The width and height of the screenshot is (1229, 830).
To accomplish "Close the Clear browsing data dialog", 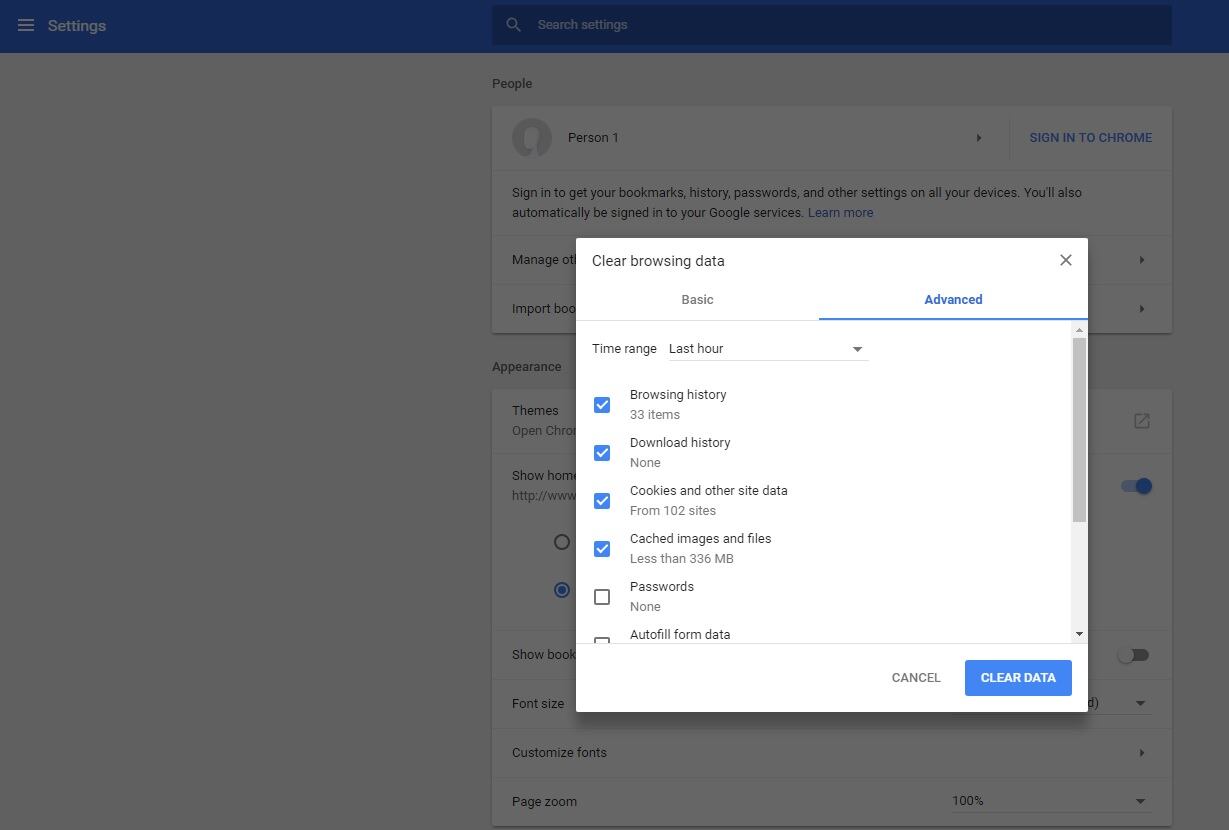I will click(1065, 260).
